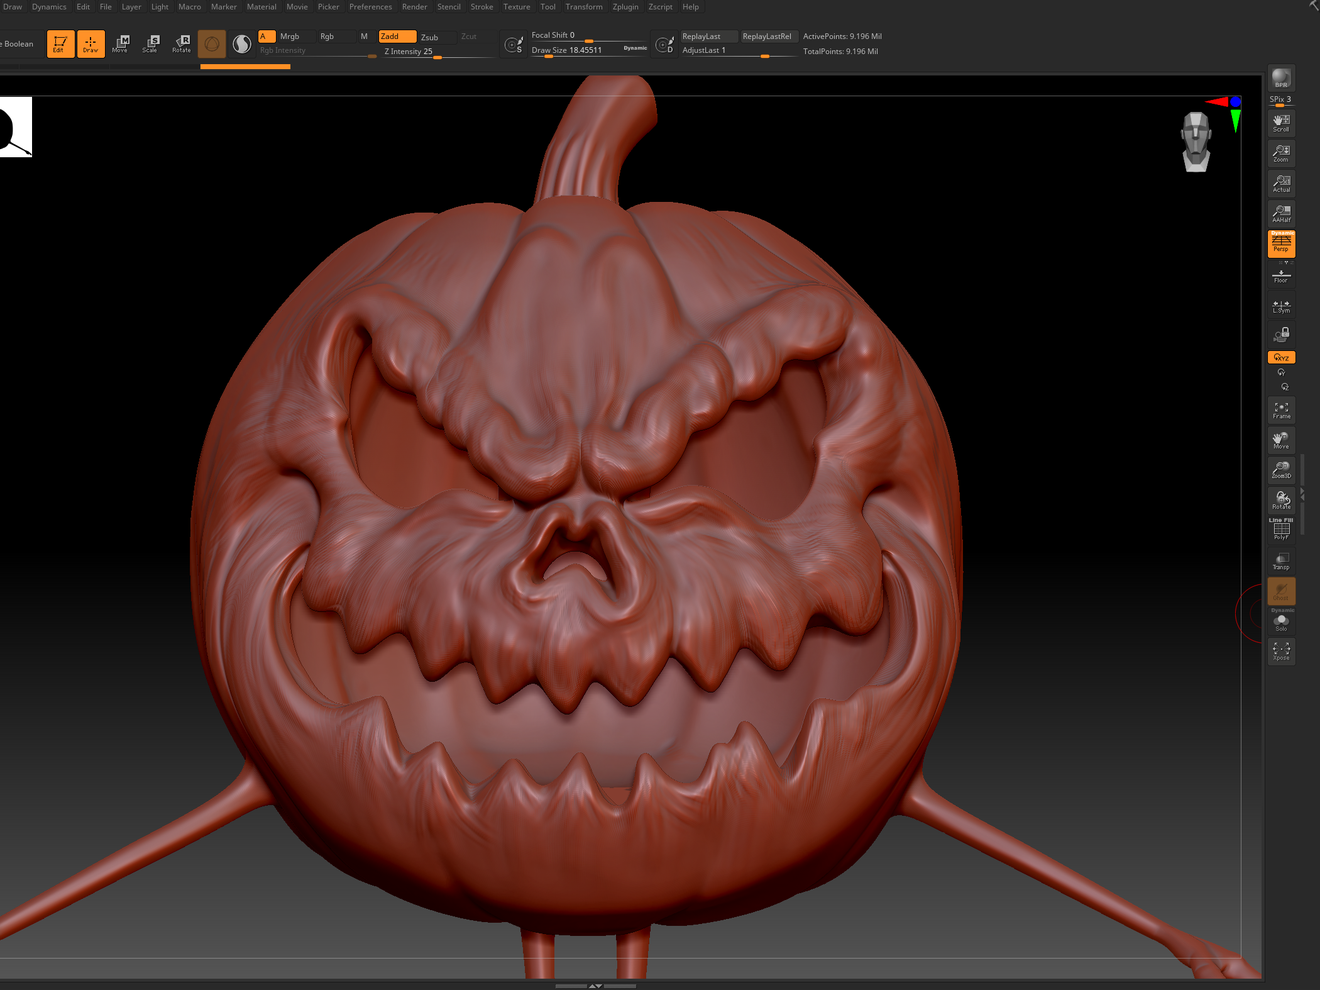The height and width of the screenshot is (990, 1320).
Task: Toggle the M material mode
Action: (x=364, y=36)
